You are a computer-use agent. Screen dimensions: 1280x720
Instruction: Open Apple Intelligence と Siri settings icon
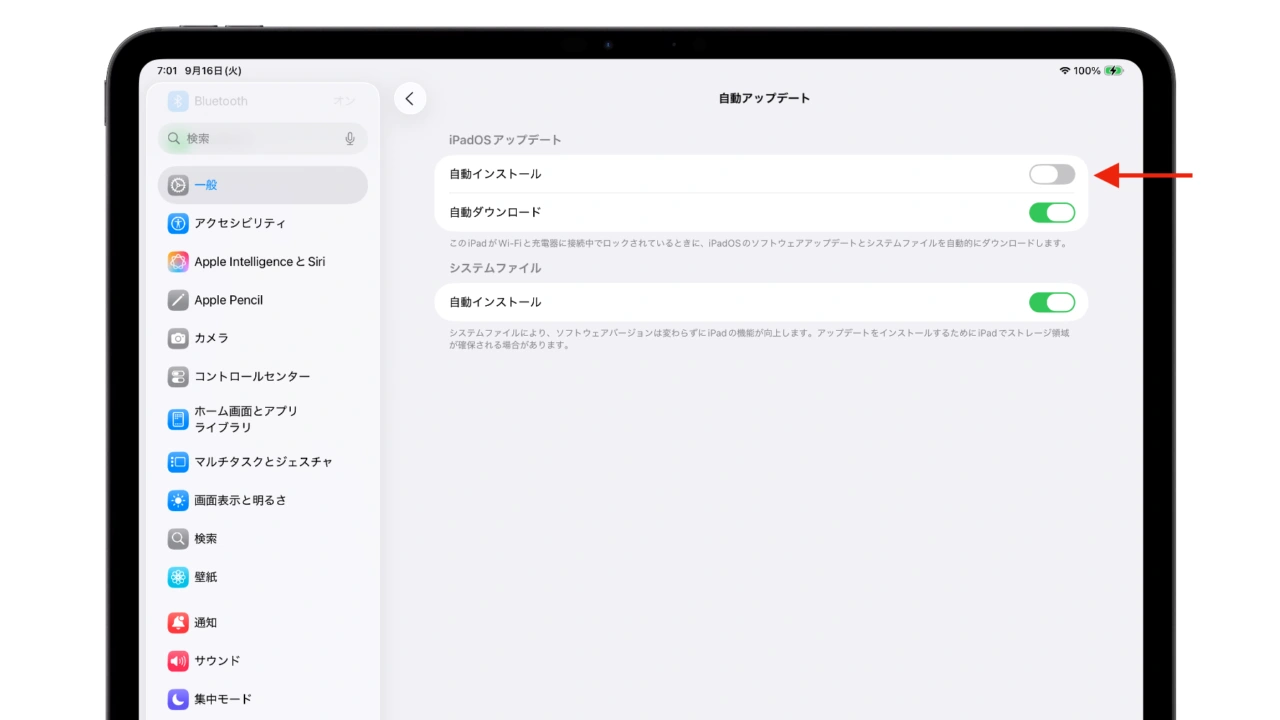178,261
